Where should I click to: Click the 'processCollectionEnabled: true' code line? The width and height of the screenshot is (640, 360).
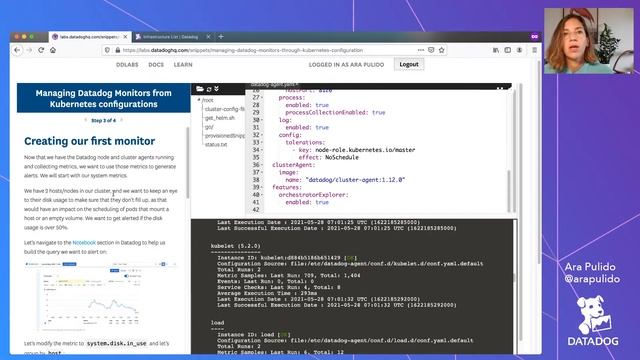coord(335,113)
